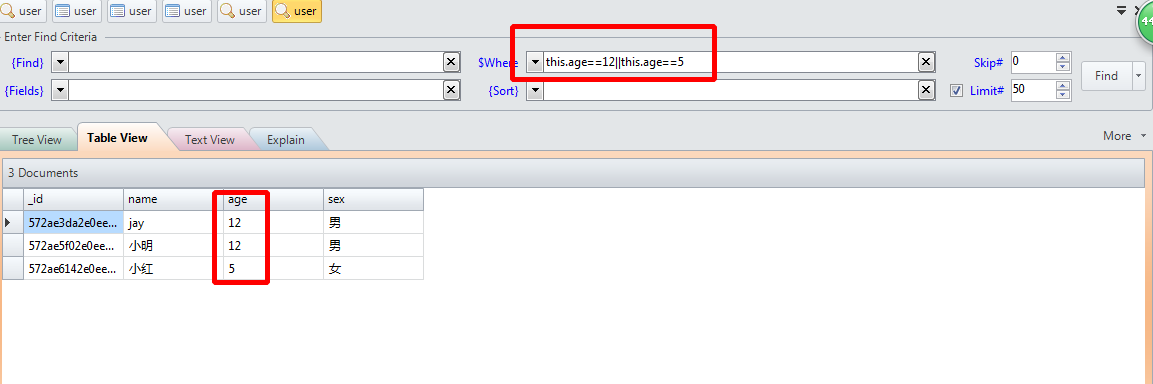Viewport: 1153px width, 384px height.
Task: Select the row header of the 小红 row
Action: pyautogui.click(x=13, y=269)
